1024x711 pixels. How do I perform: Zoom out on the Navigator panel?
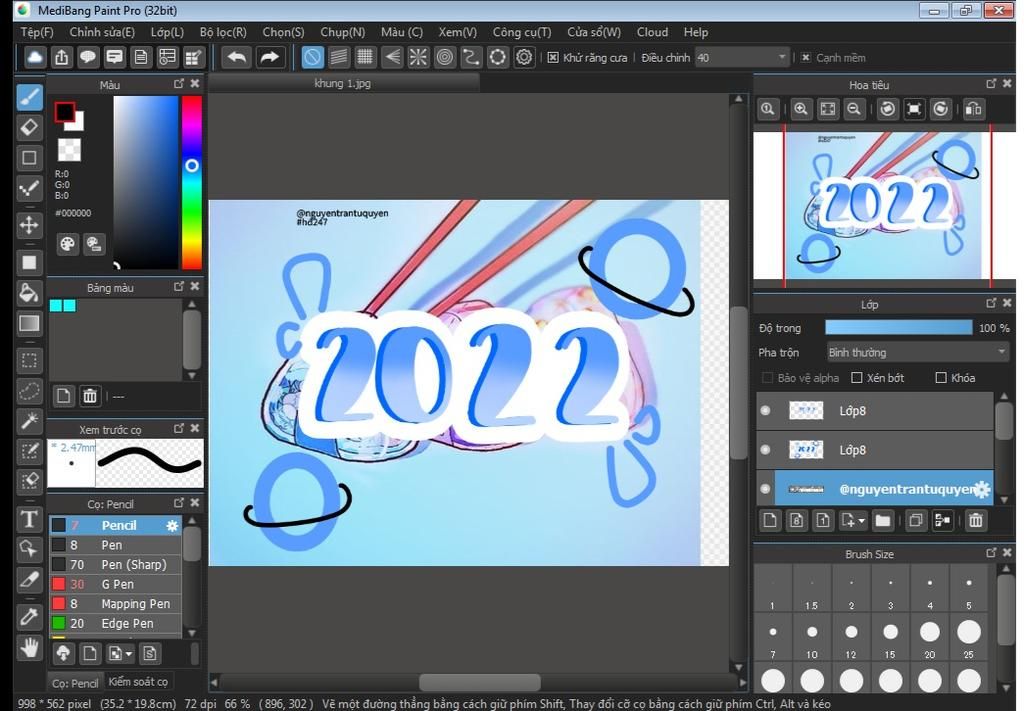pos(854,109)
